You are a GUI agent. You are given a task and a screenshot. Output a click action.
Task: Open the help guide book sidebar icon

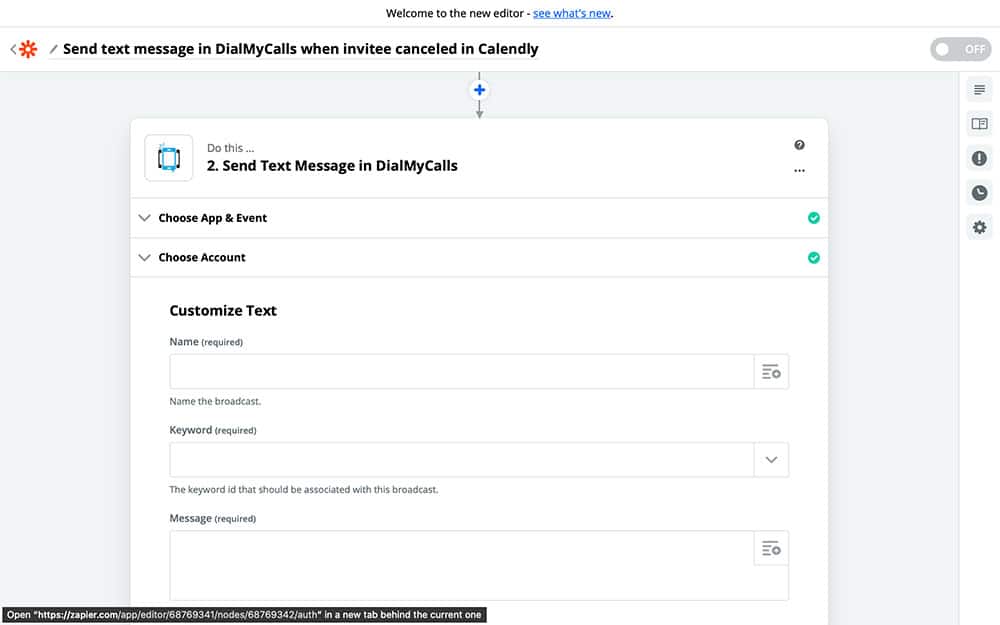click(x=979, y=124)
